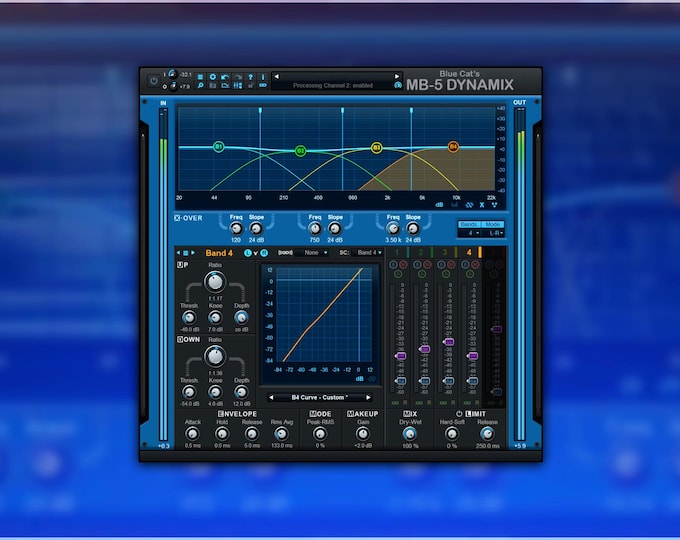This screenshot has height=540, width=680.
Task: Select the green B2 band node
Action: pos(300,151)
